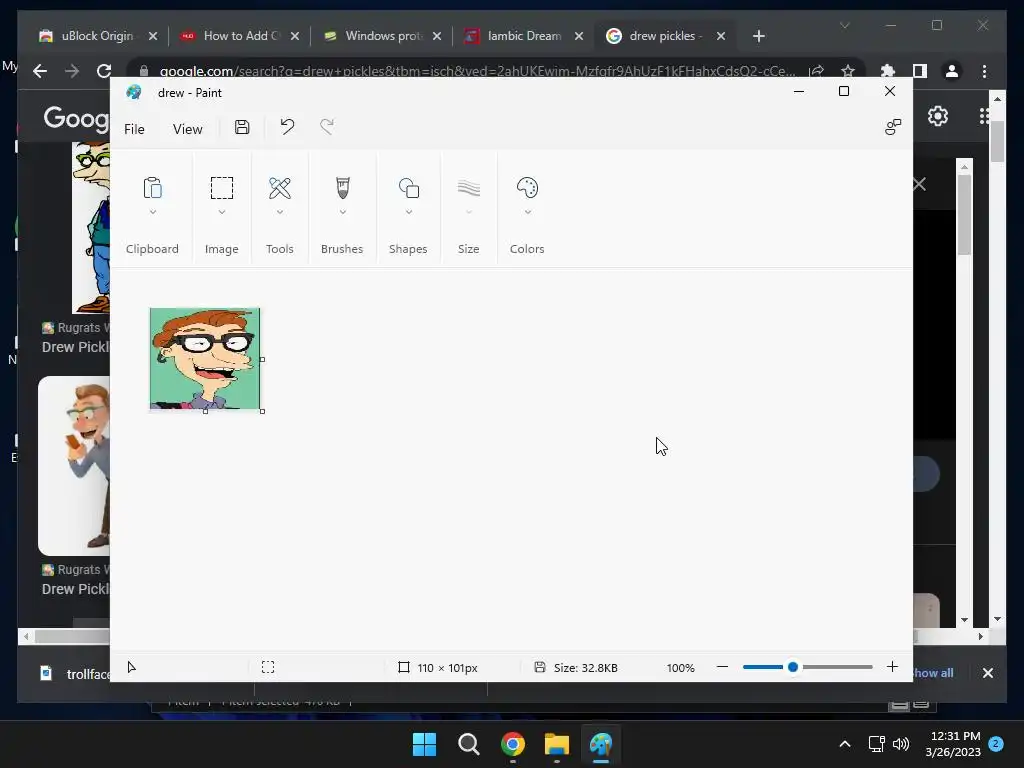
Task: Show hidden system tray icons
Action: tap(844, 744)
